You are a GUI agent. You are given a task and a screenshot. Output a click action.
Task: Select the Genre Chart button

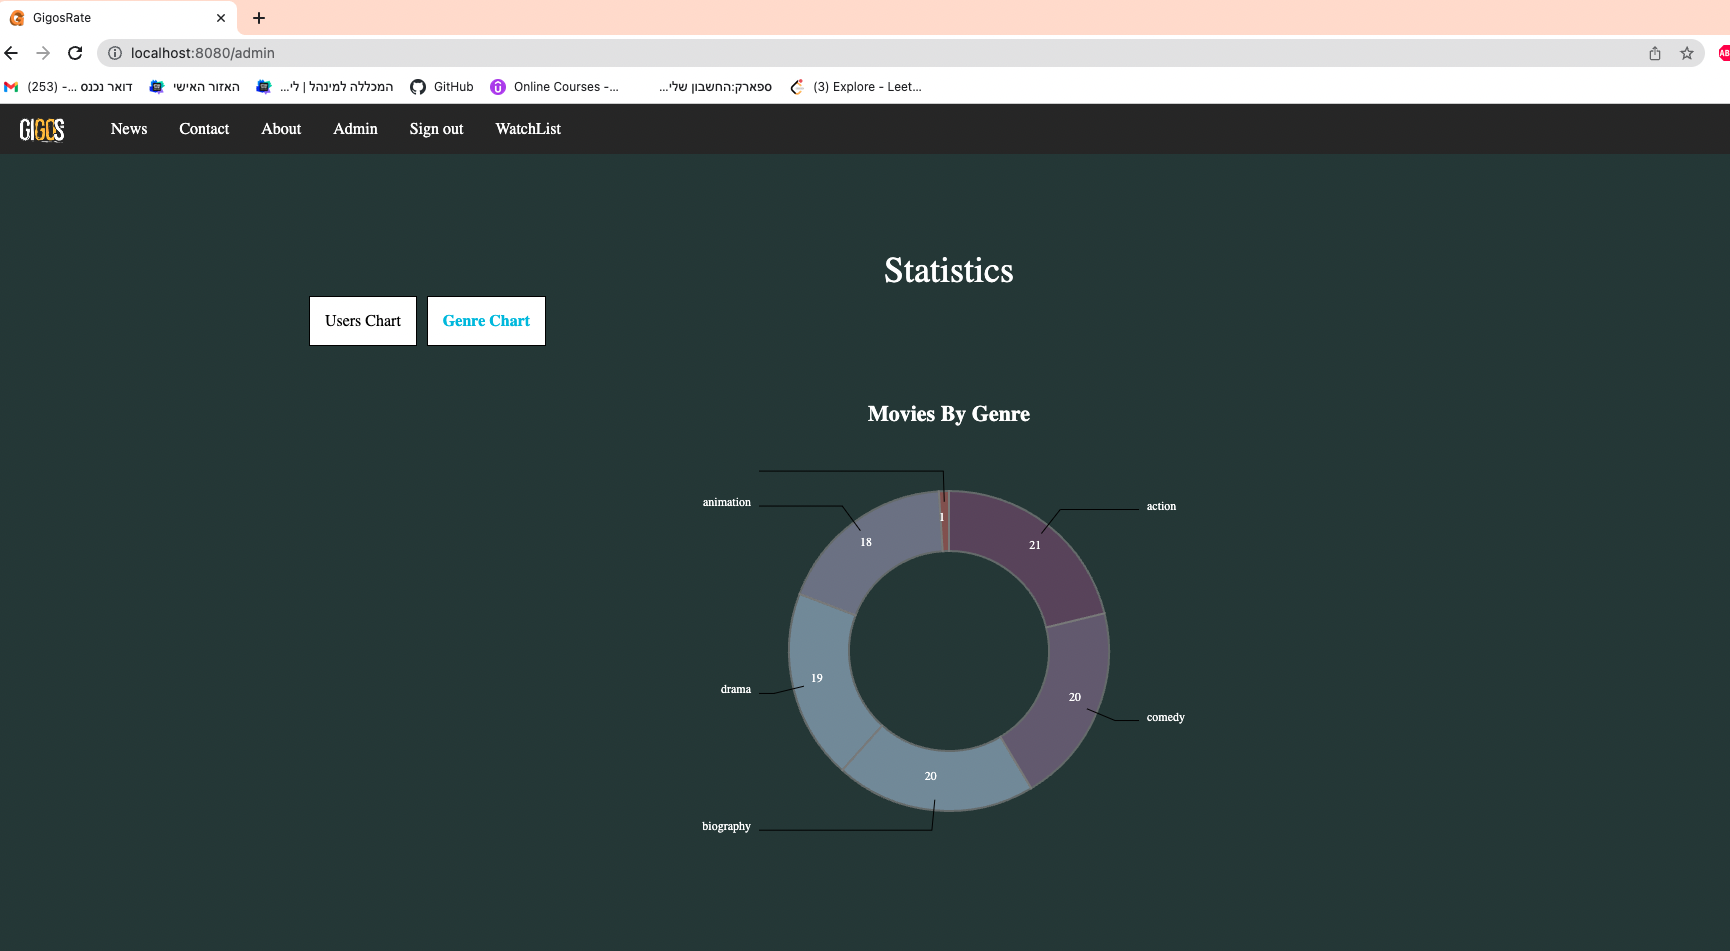point(486,321)
